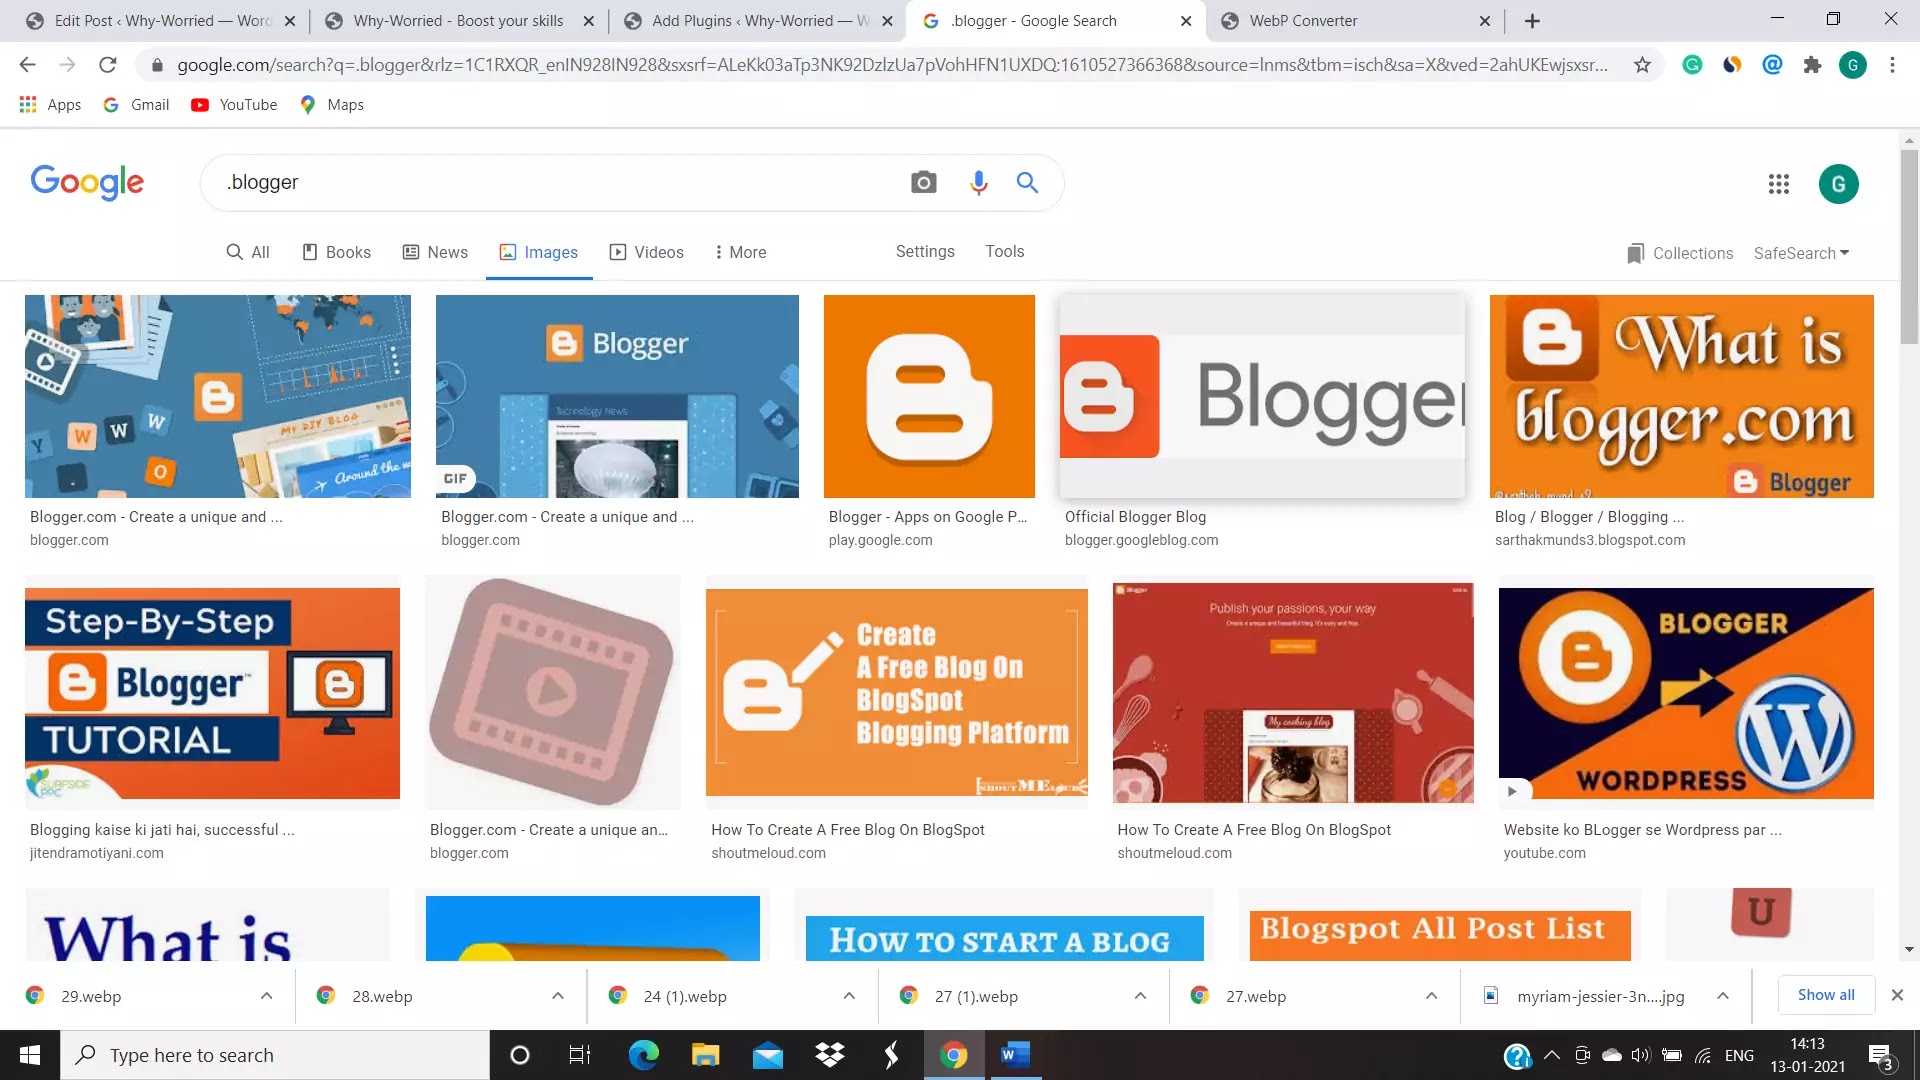The image size is (1920, 1080).
Task: Open the Extensions puzzle icon
Action: pos(1812,65)
